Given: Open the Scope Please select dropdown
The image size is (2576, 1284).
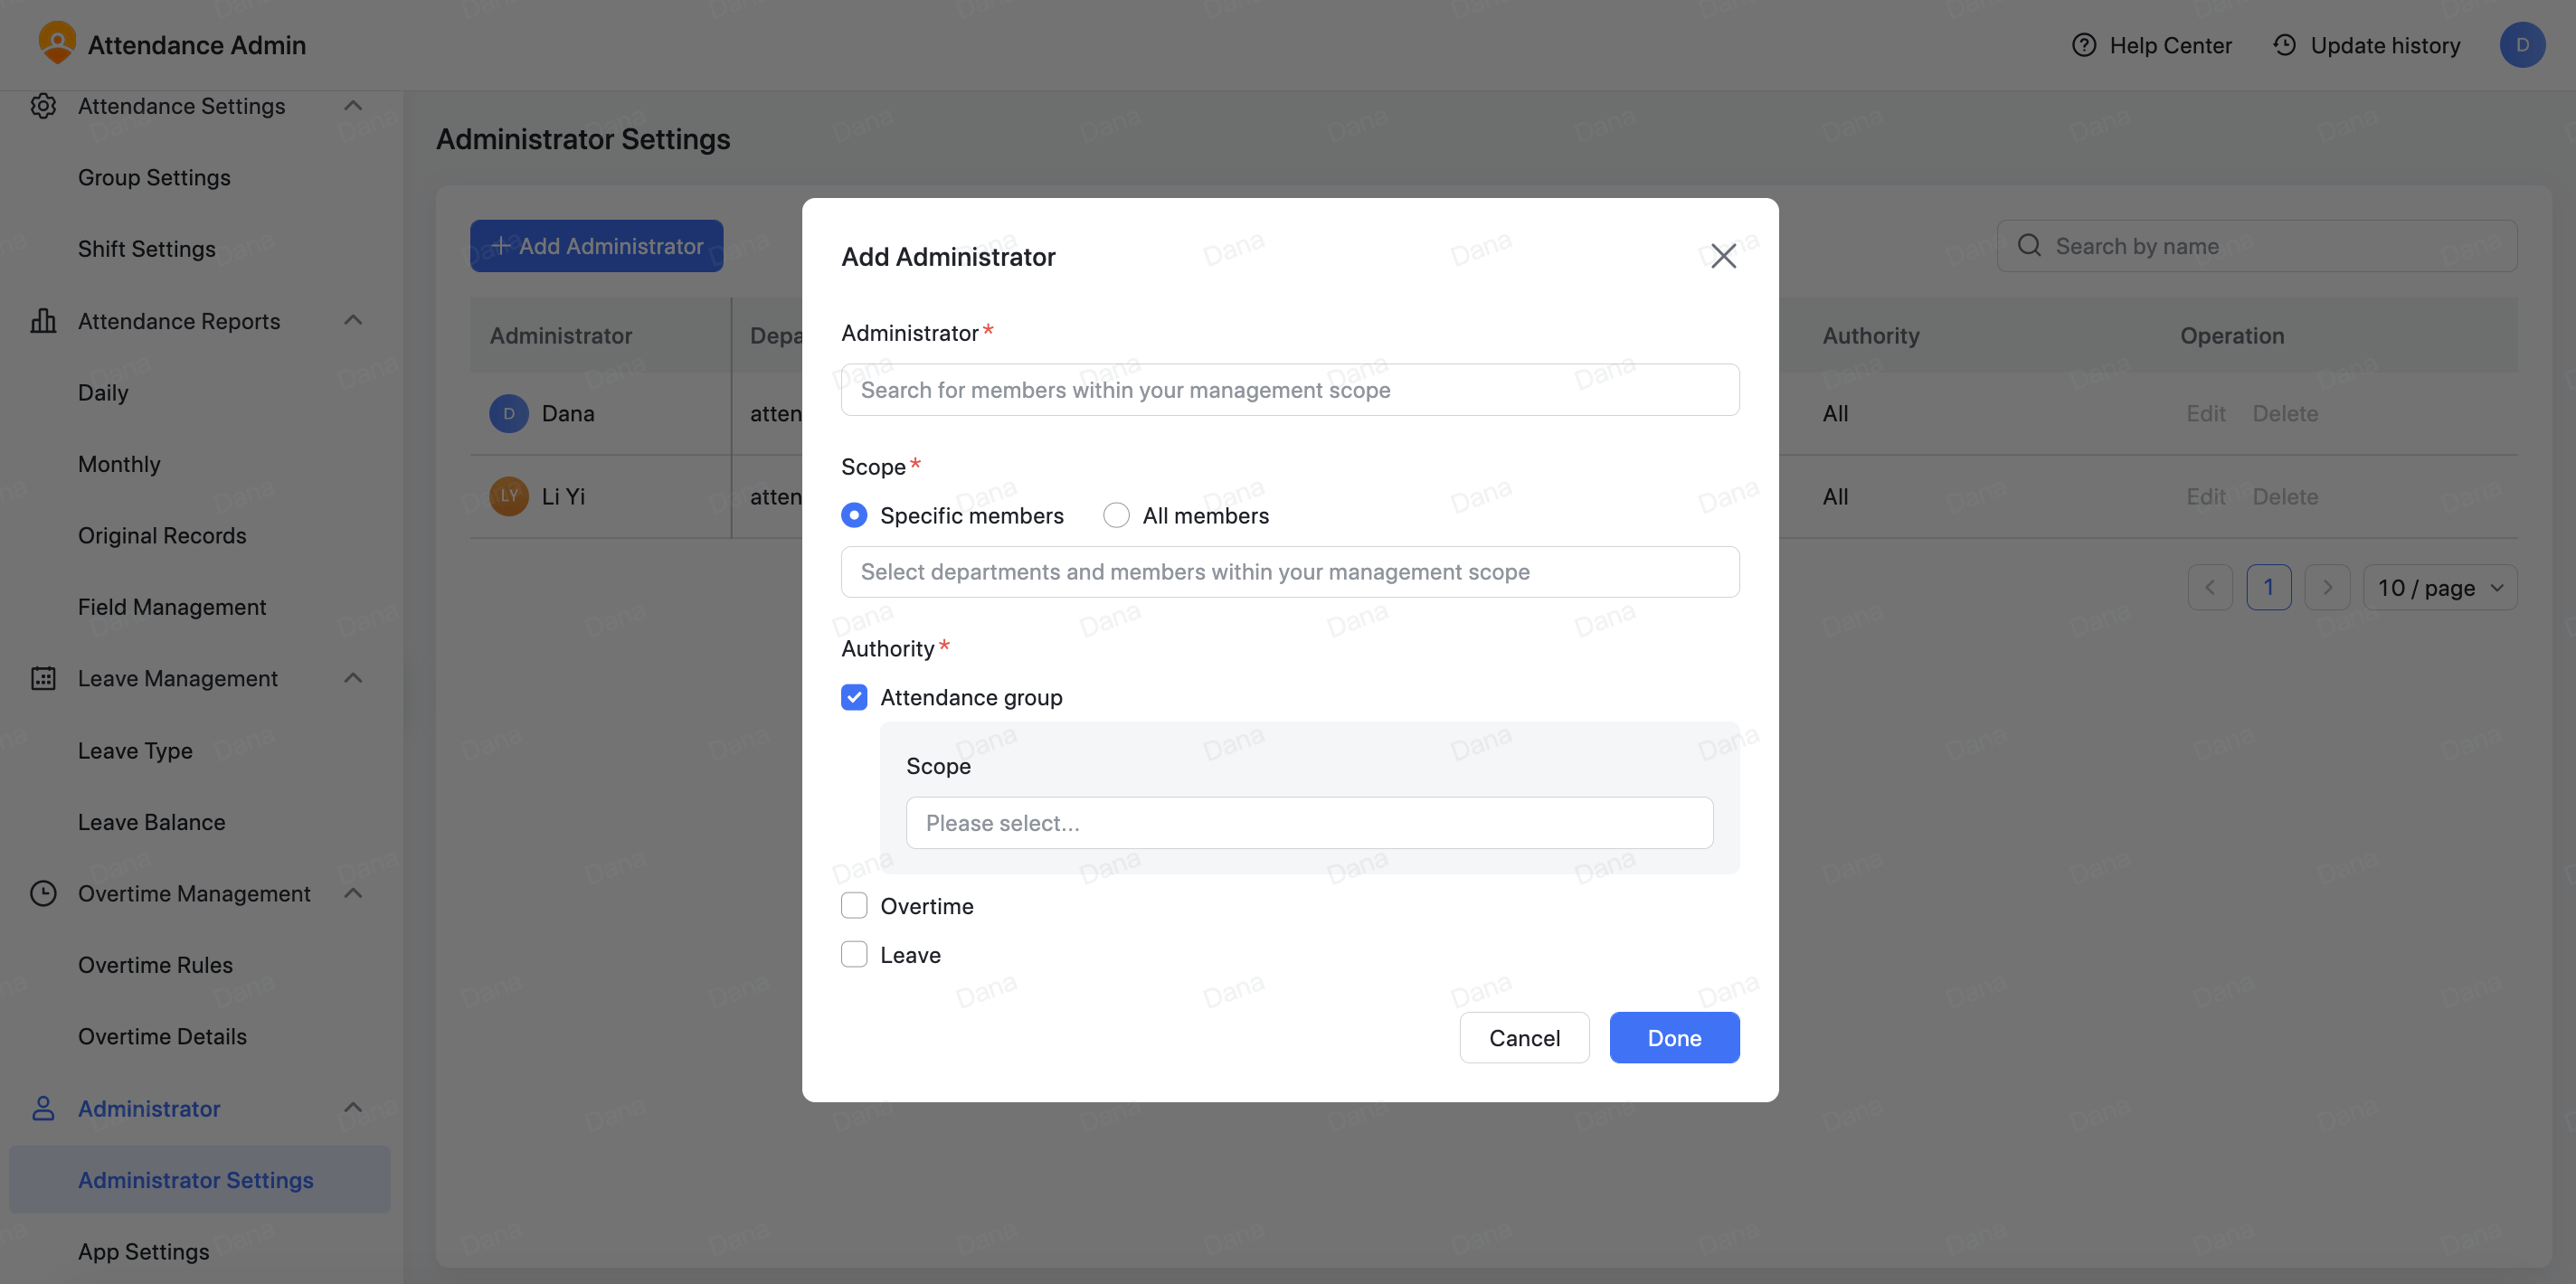Looking at the screenshot, I should 1309,822.
